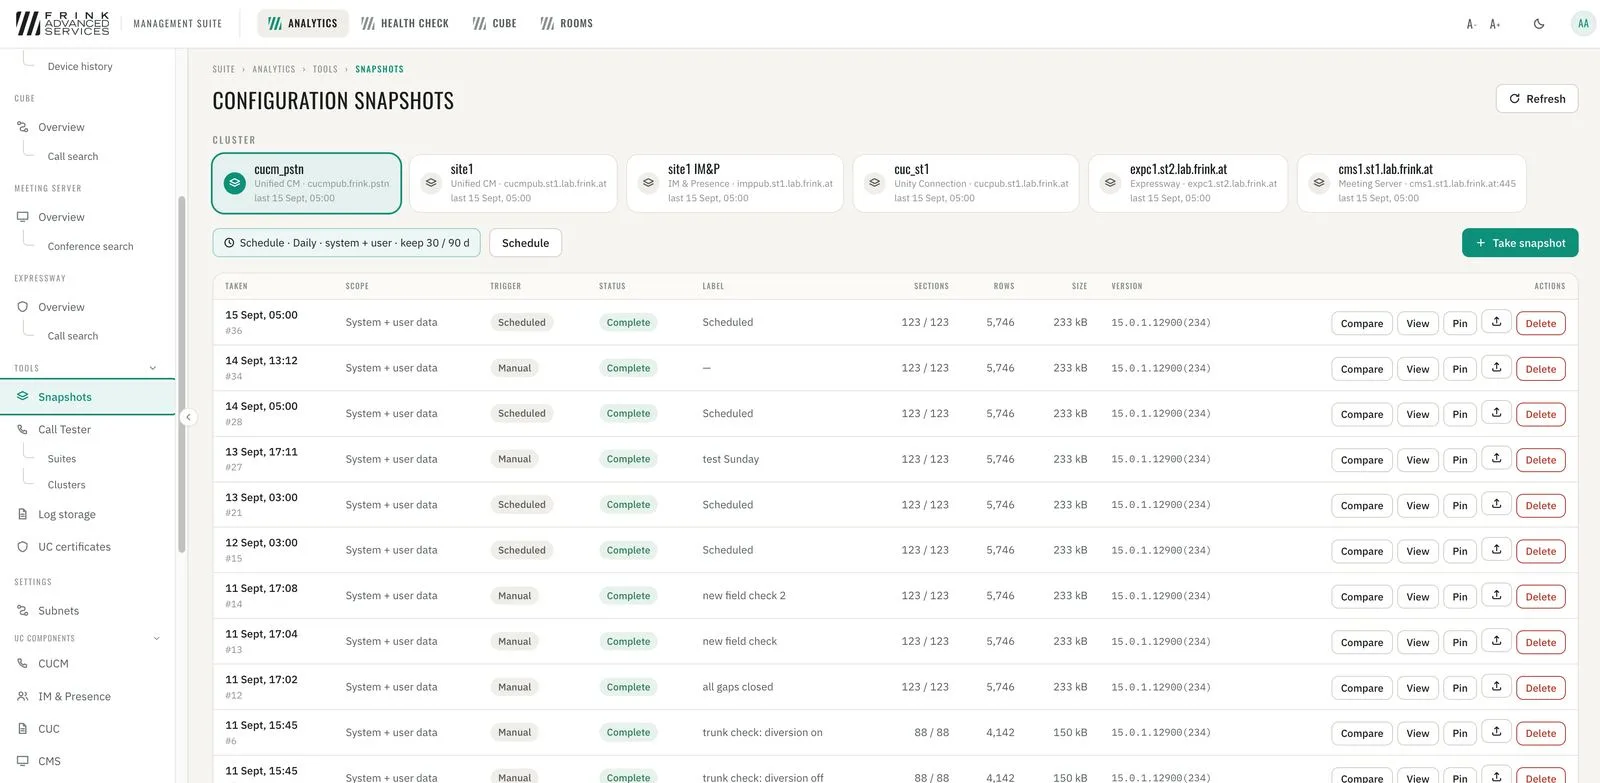
Task: Select the cucm_pstn cluster card
Action: click(x=306, y=183)
